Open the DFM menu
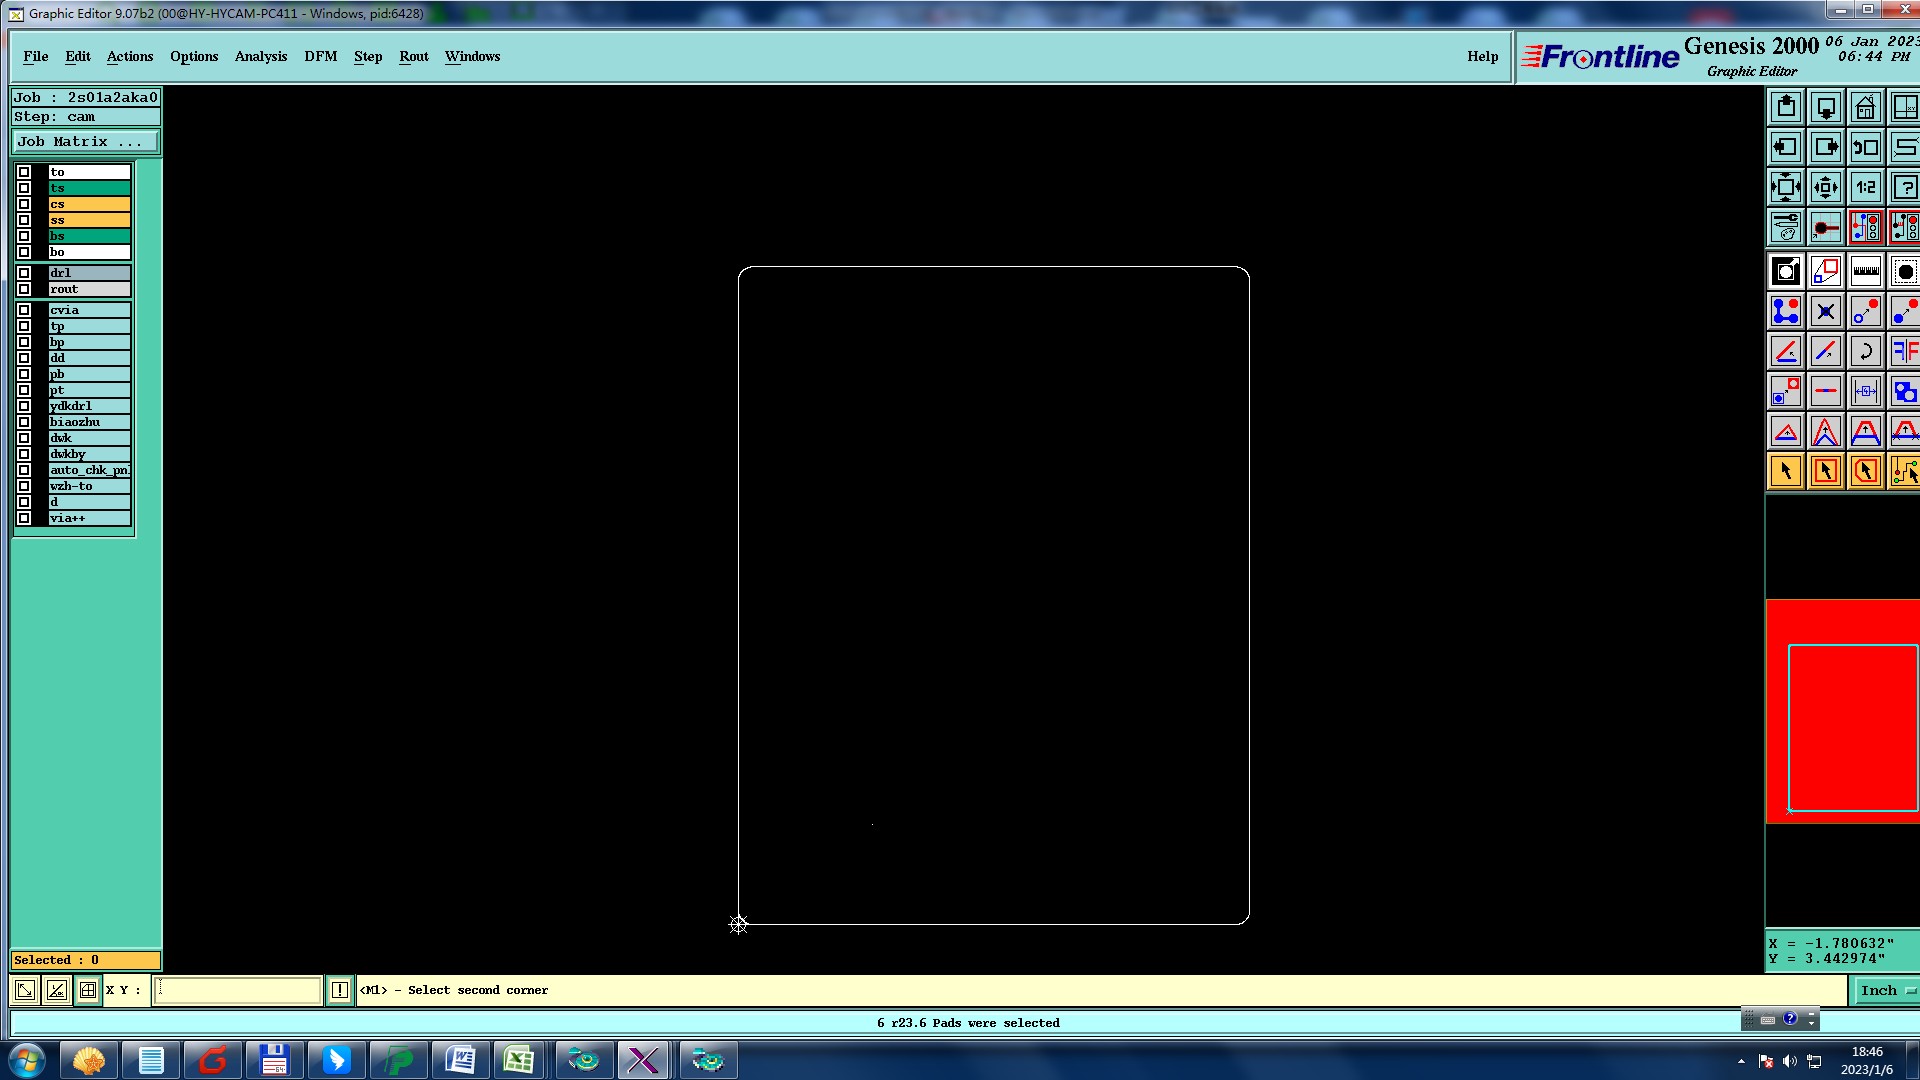Image resolution: width=1920 pixels, height=1080 pixels. pos(320,57)
